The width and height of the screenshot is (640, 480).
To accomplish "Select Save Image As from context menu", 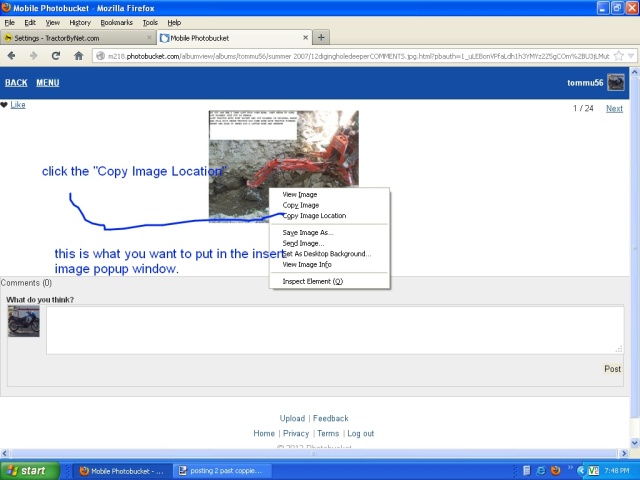I will 307,233.
